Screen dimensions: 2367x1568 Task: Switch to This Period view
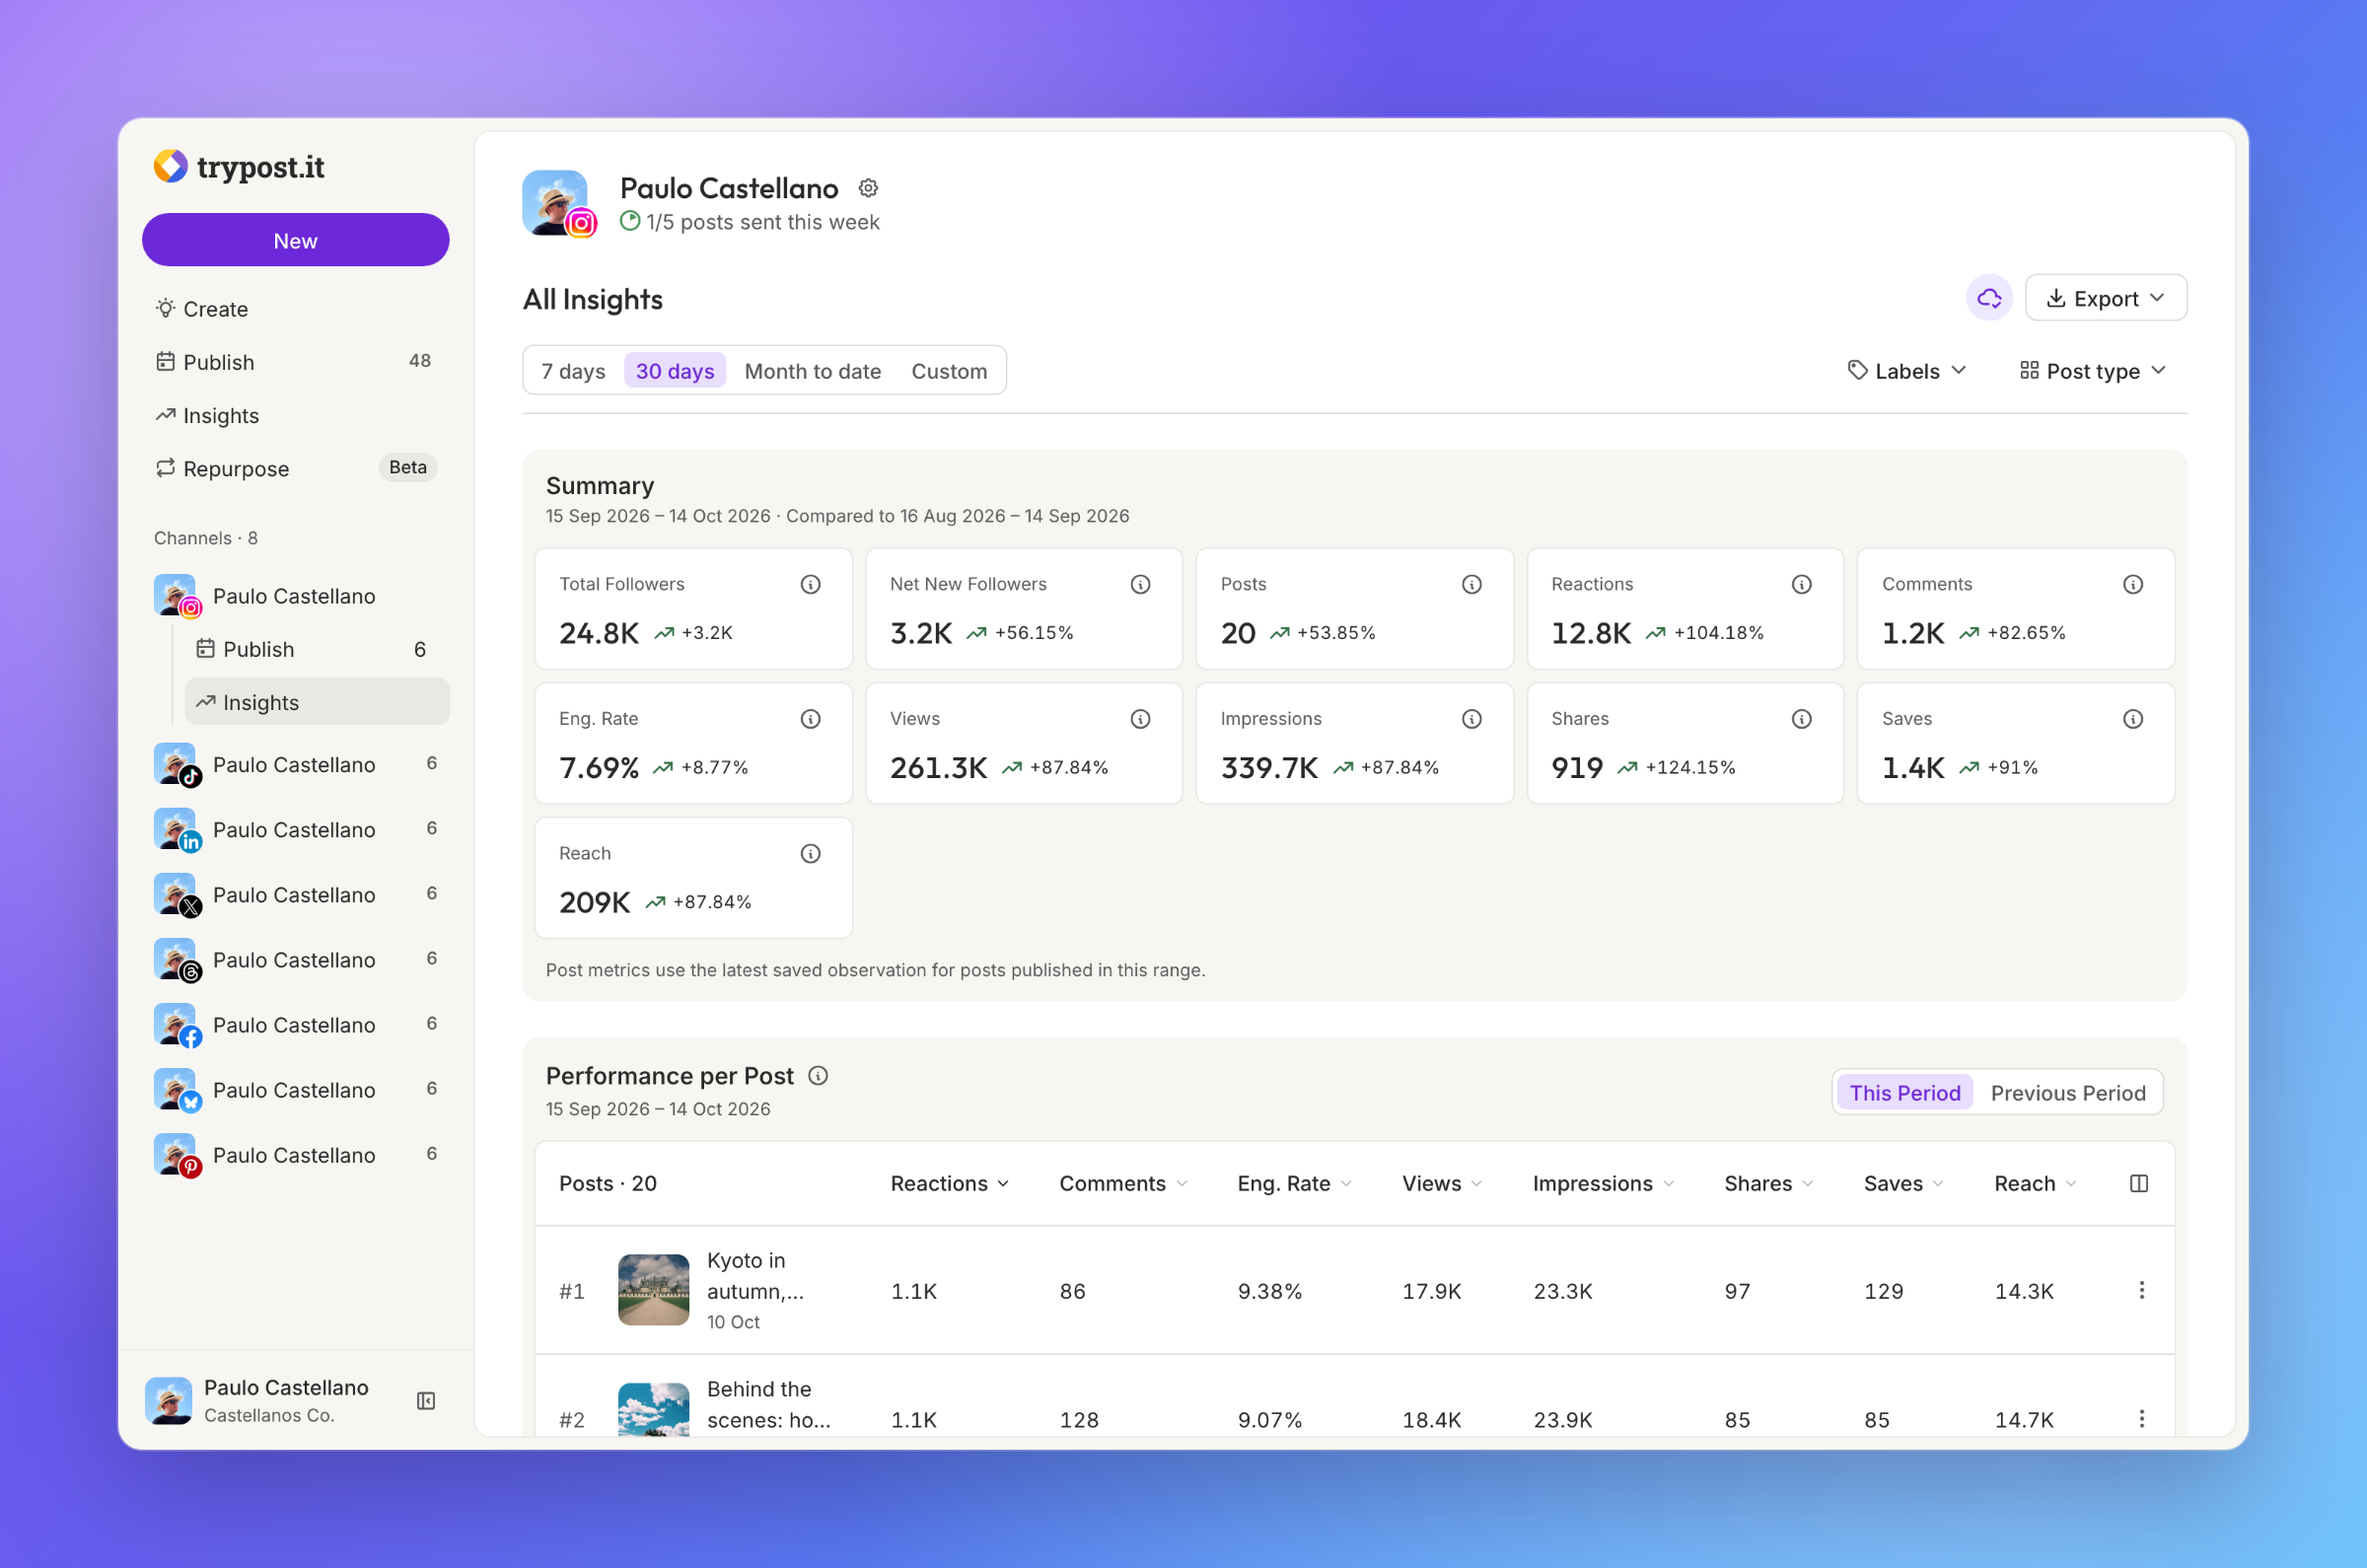click(x=1905, y=1093)
